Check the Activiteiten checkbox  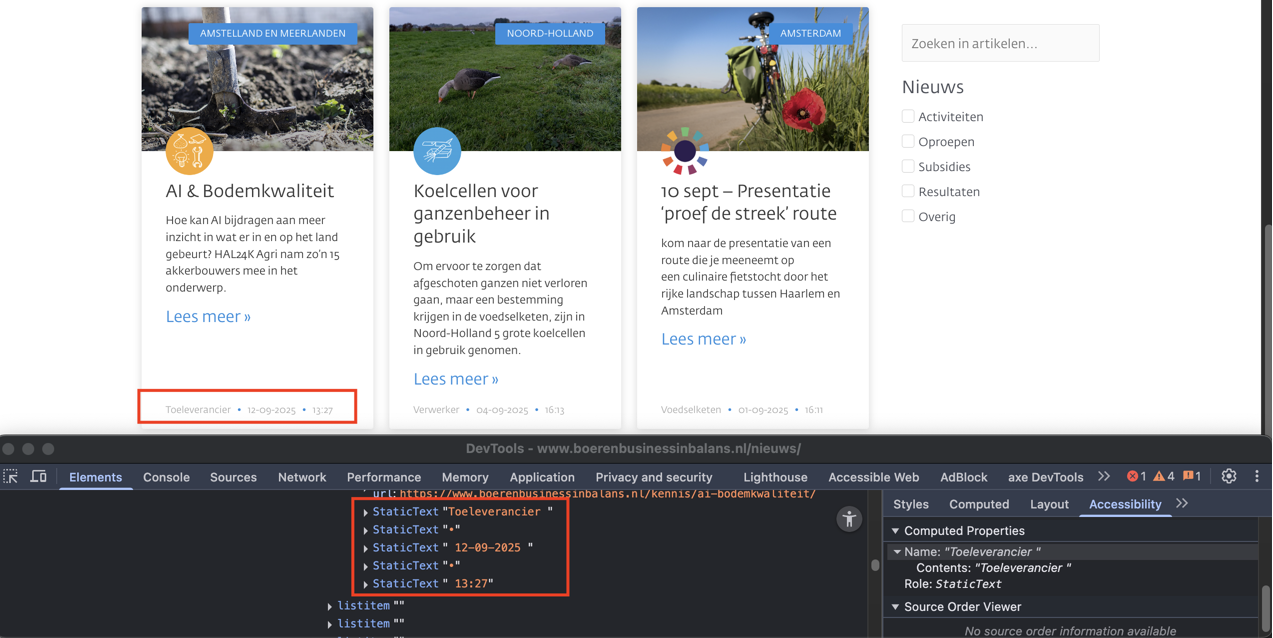click(x=908, y=117)
